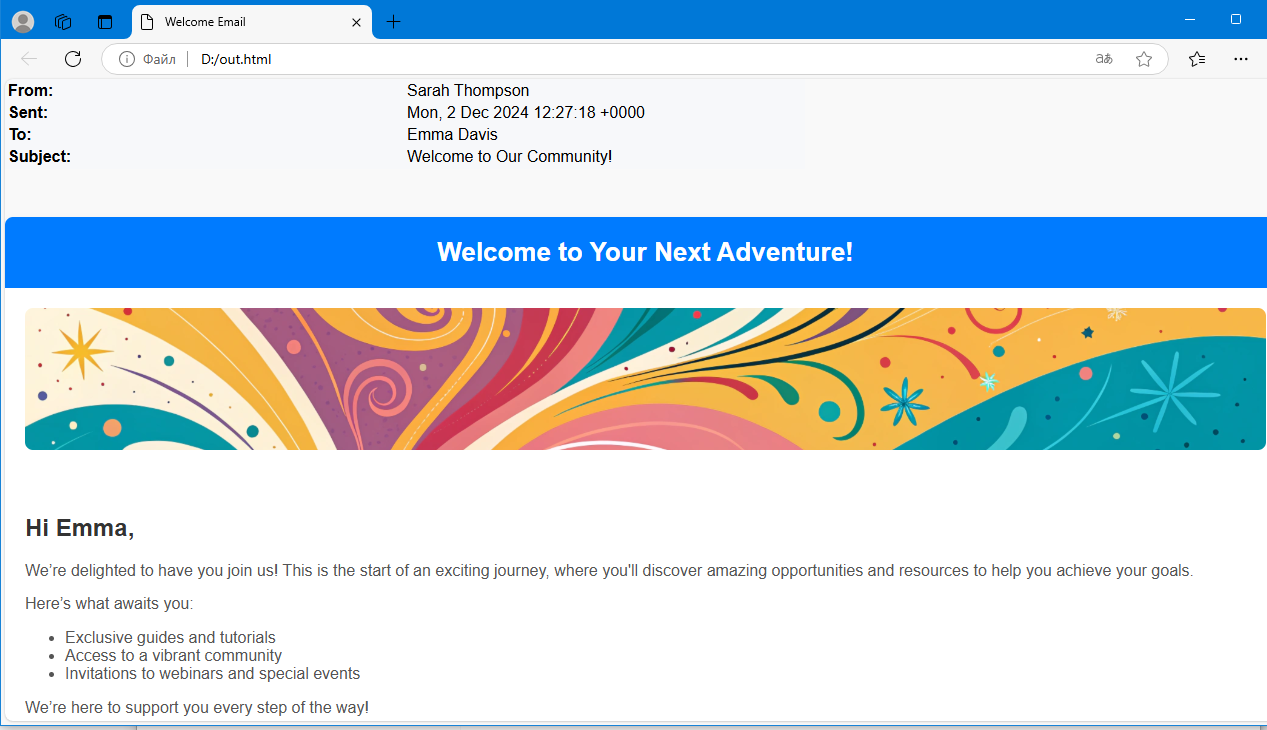
Task: Open the favorites list icon
Action: pyautogui.click(x=1197, y=59)
